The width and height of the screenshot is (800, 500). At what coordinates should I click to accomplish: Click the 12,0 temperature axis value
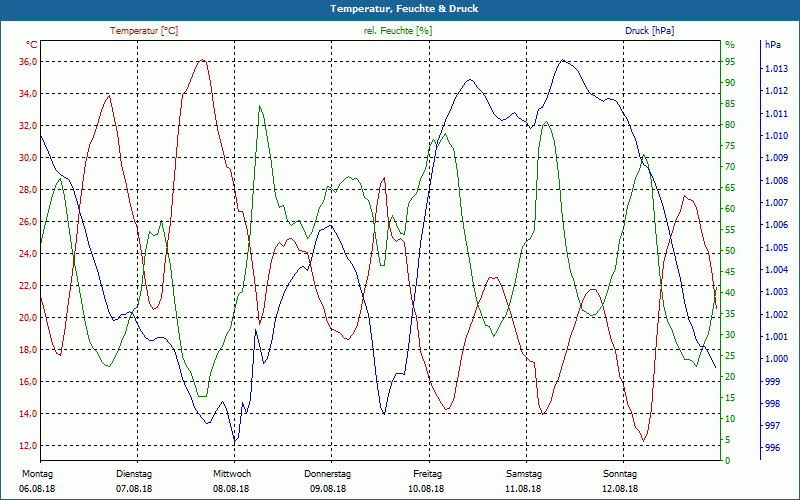[x=28, y=445]
